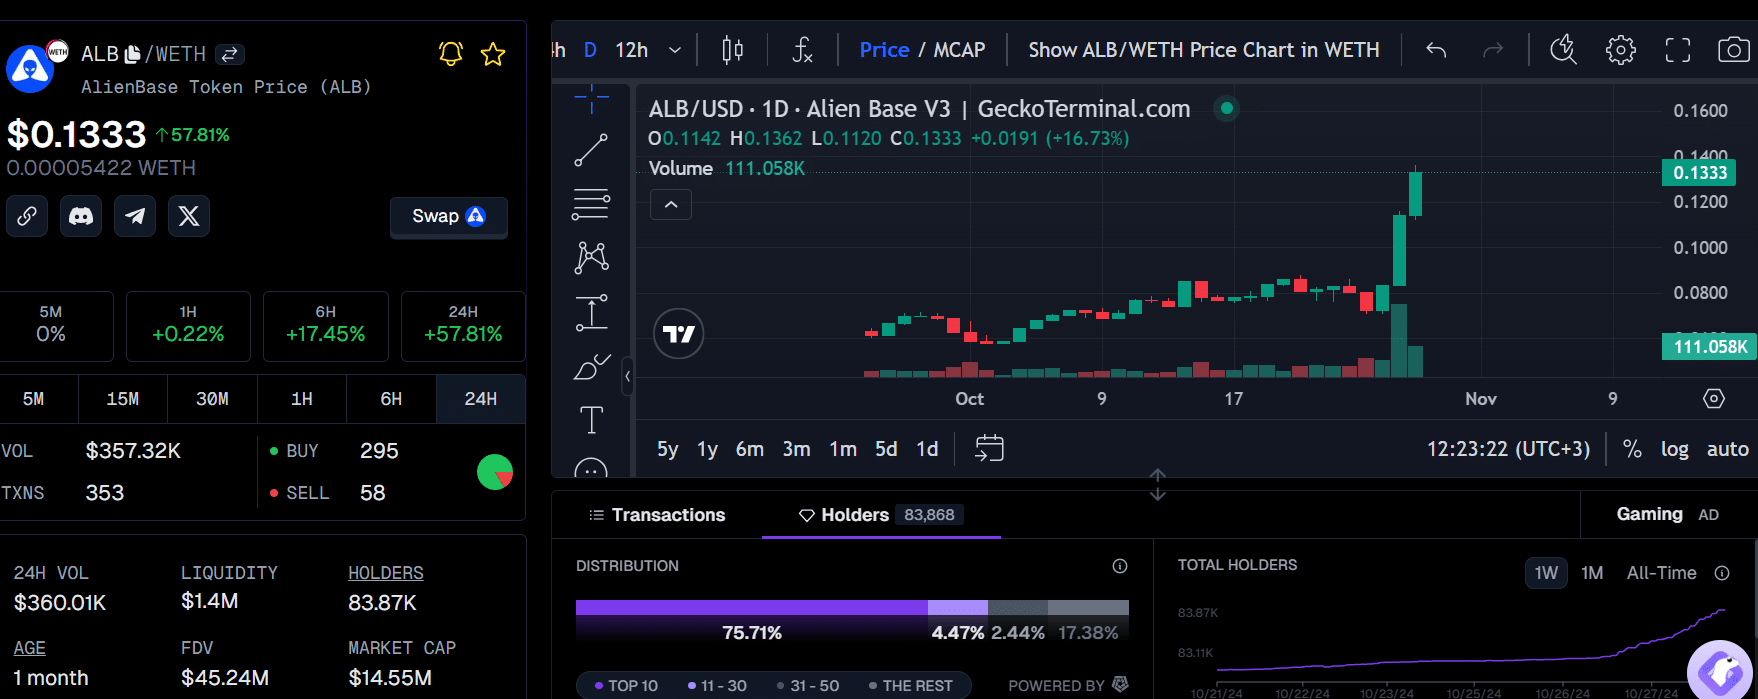
Task: Add ALB to favorites with star icon
Action: (493, 54)
